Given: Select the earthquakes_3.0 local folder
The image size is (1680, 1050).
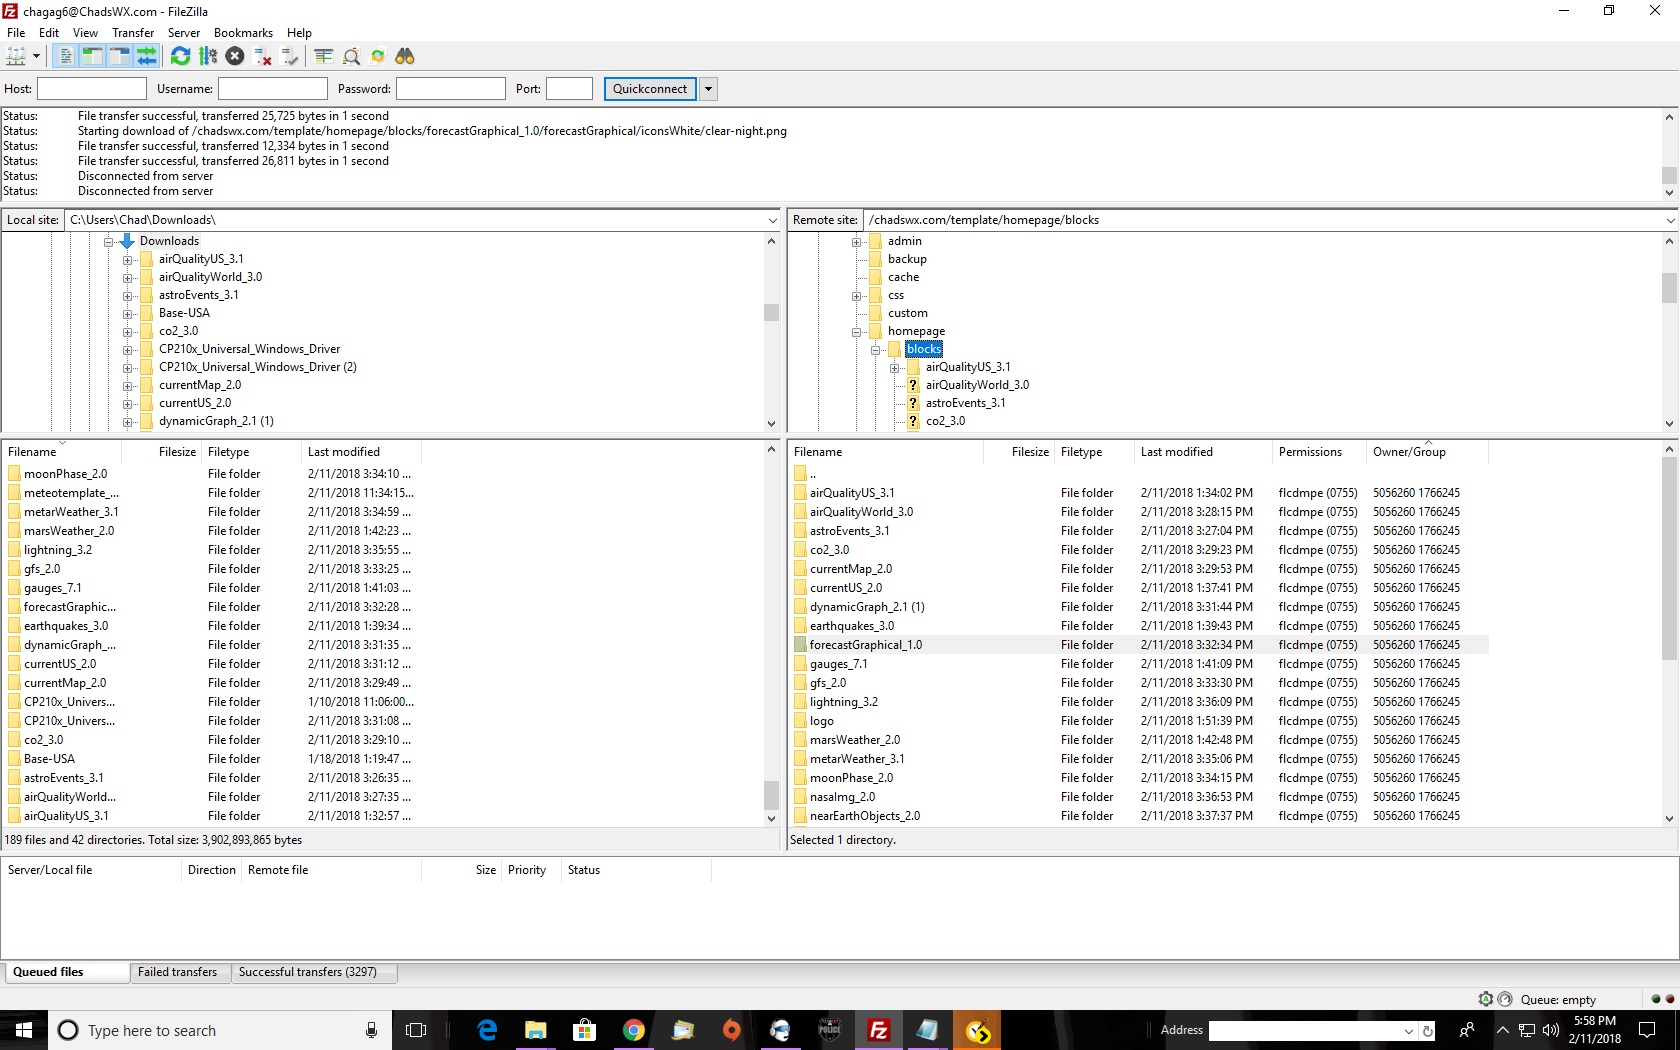Looking at the screenshot, I should point(210,626).
